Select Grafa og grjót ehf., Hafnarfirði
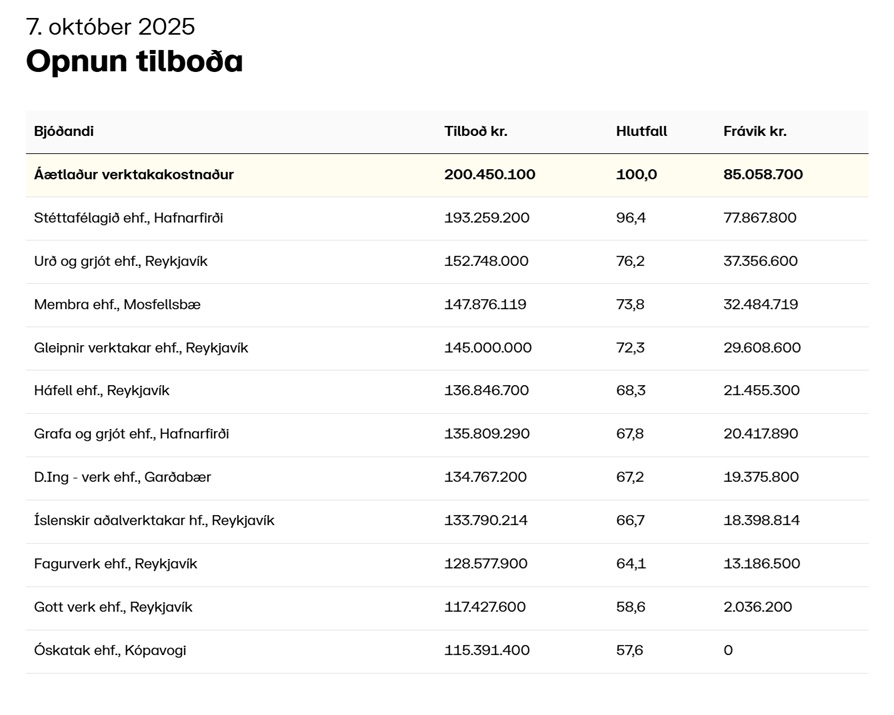 tap(131, 434)
